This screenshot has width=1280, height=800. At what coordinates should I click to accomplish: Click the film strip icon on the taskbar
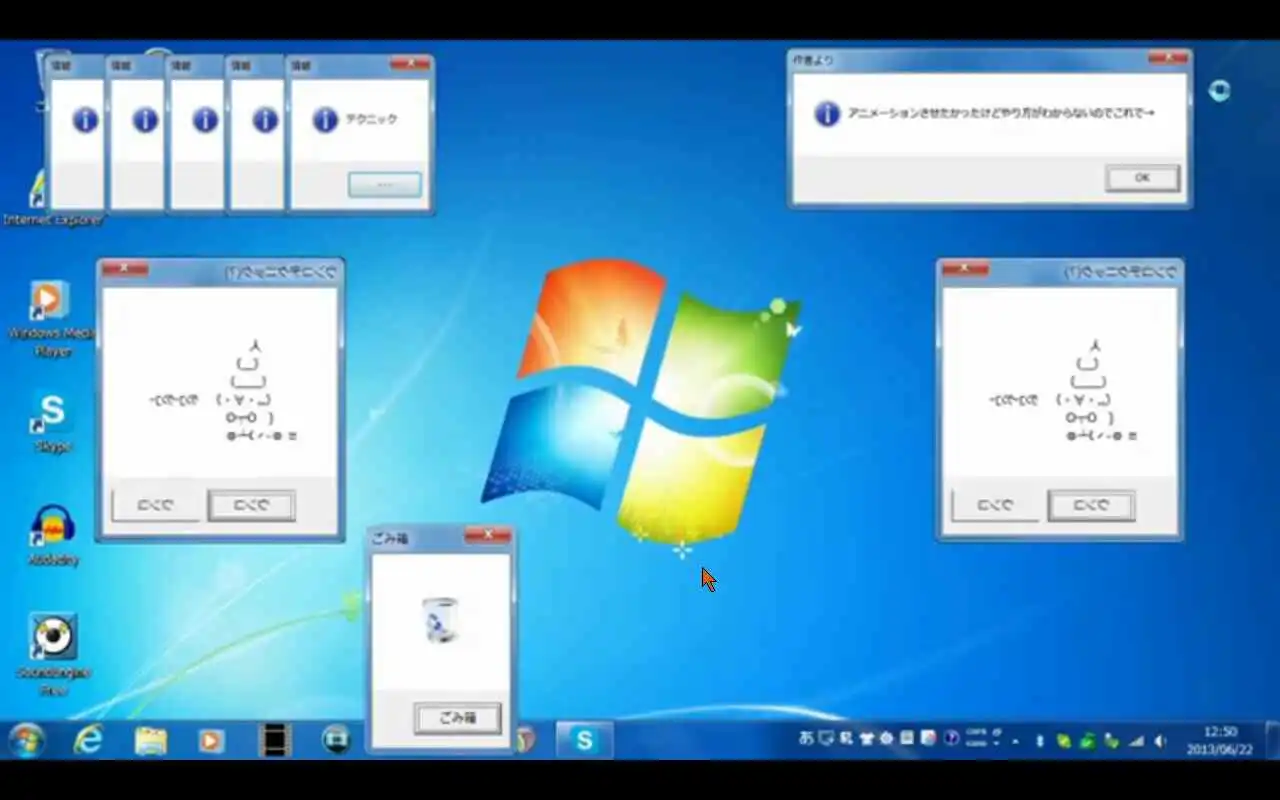pos(273,740)
